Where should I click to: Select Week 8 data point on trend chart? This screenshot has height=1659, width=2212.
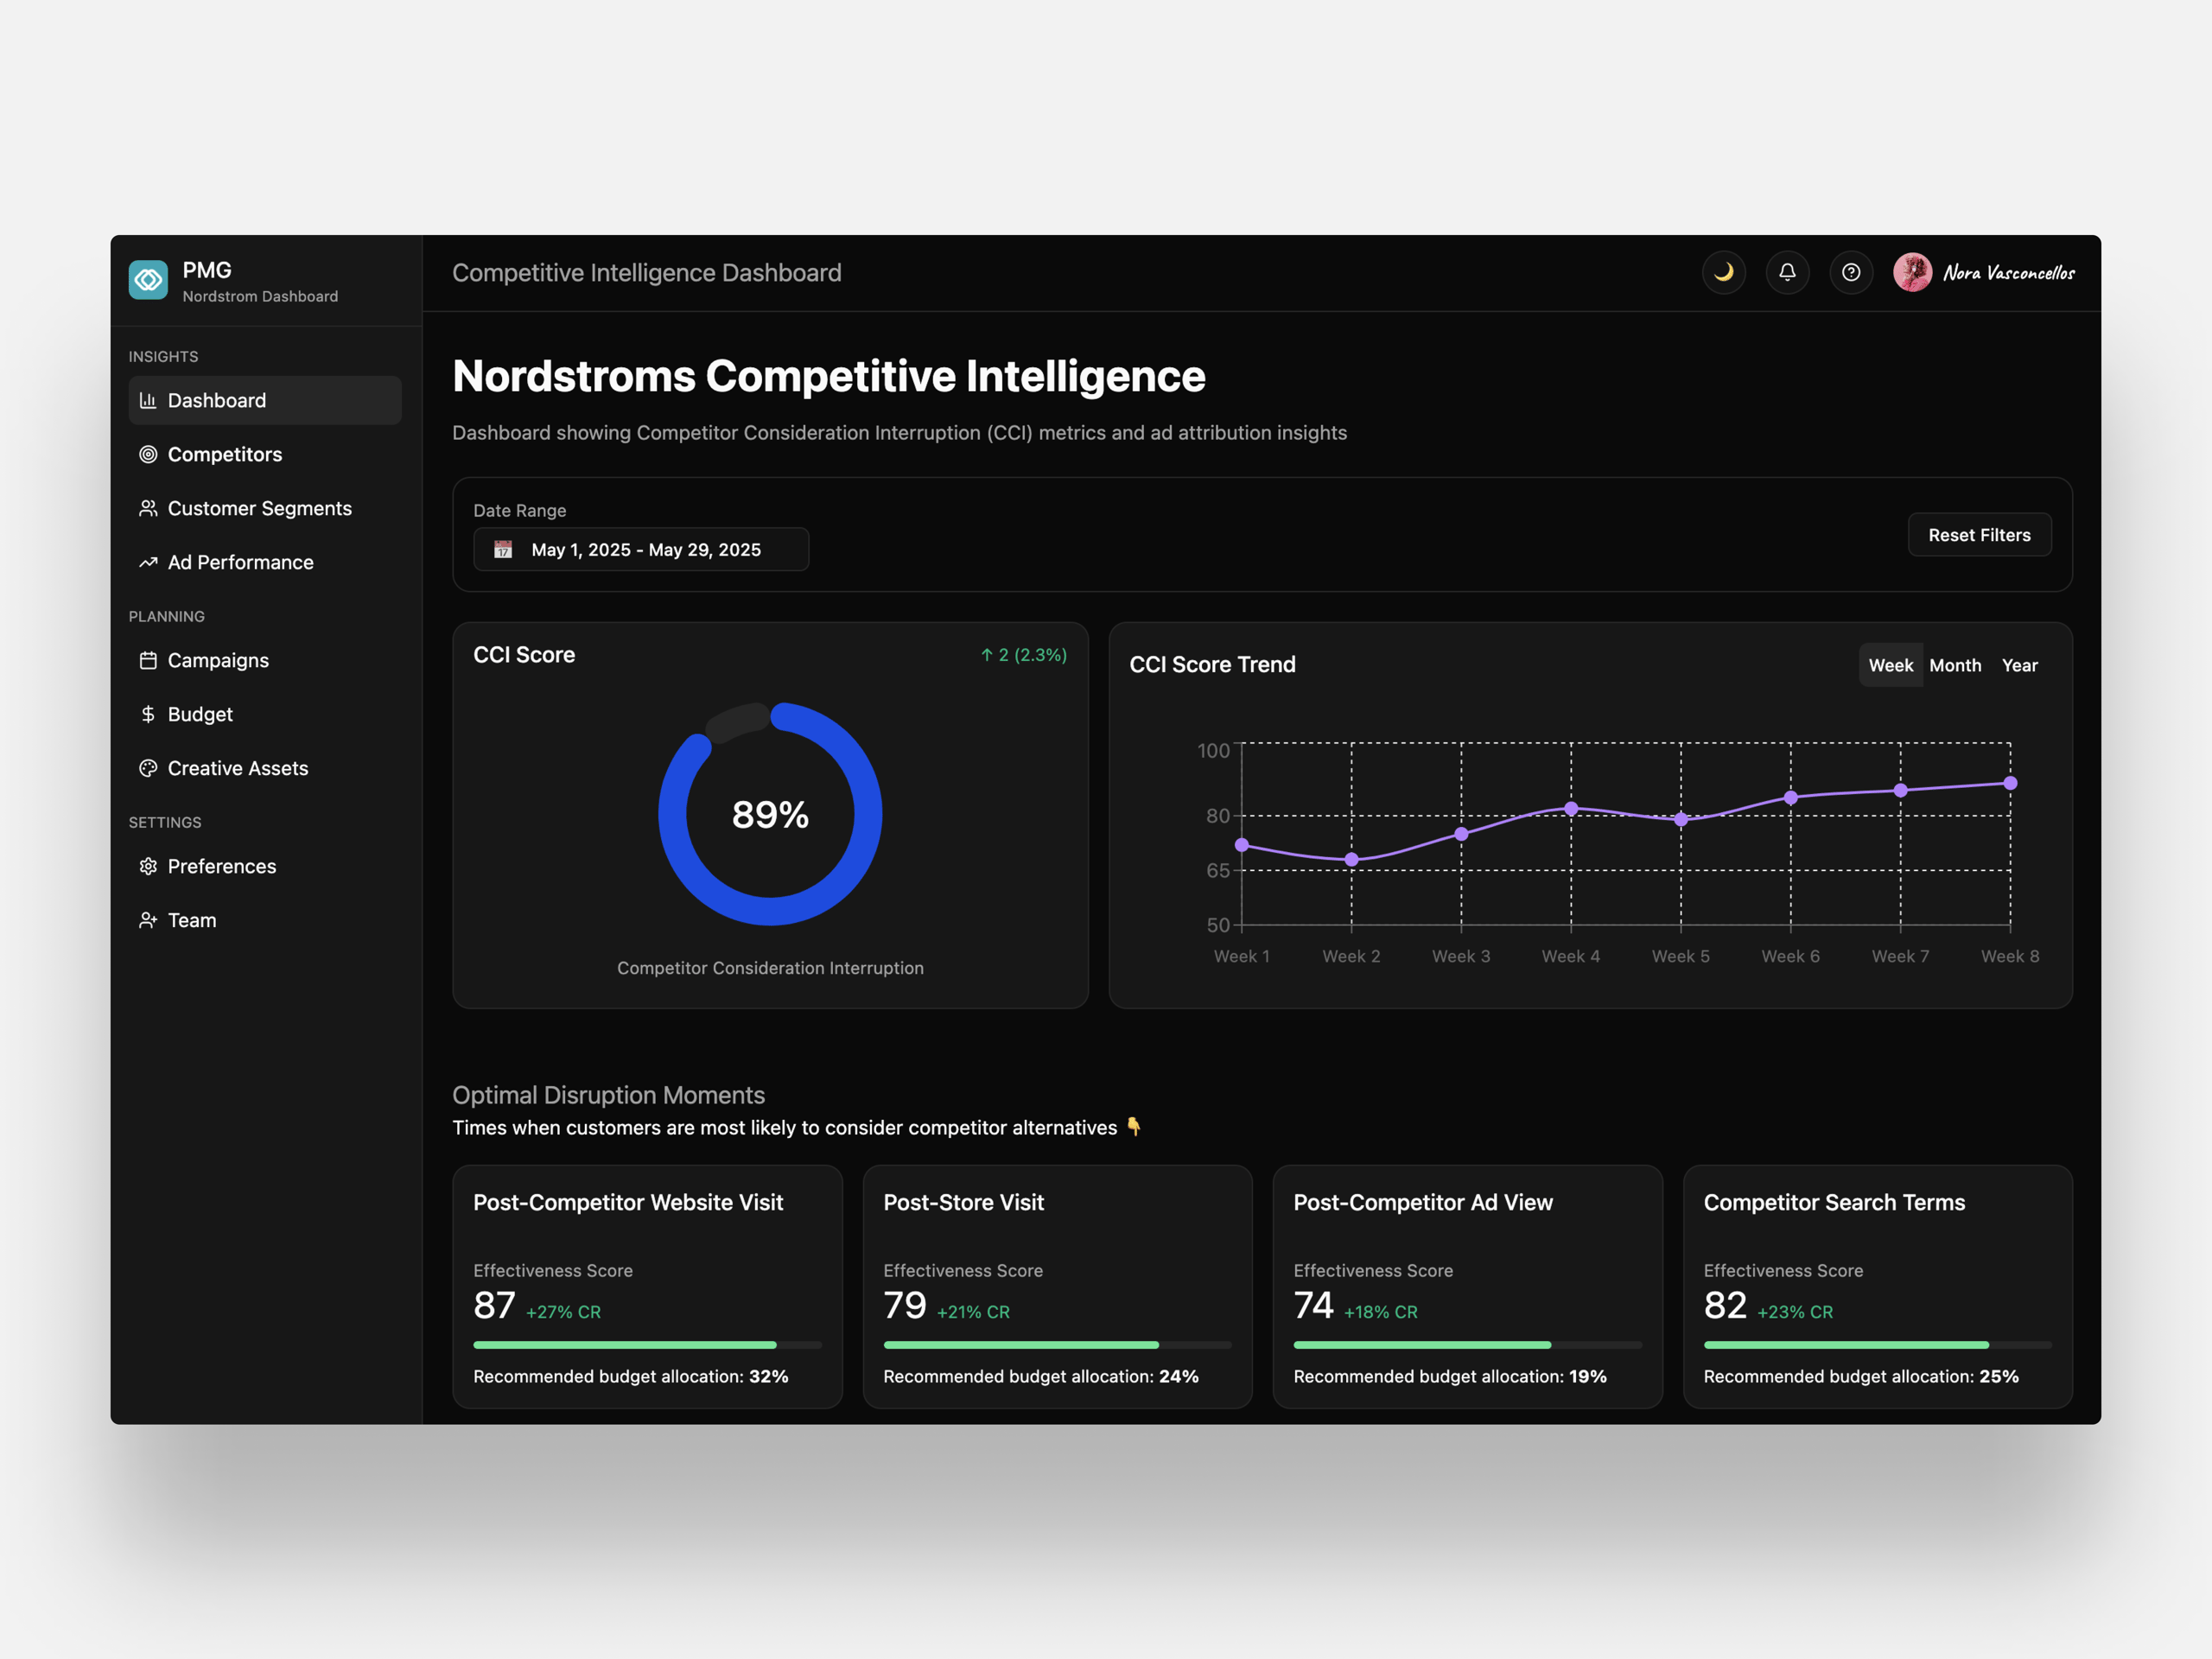(x=2010, y=783)
